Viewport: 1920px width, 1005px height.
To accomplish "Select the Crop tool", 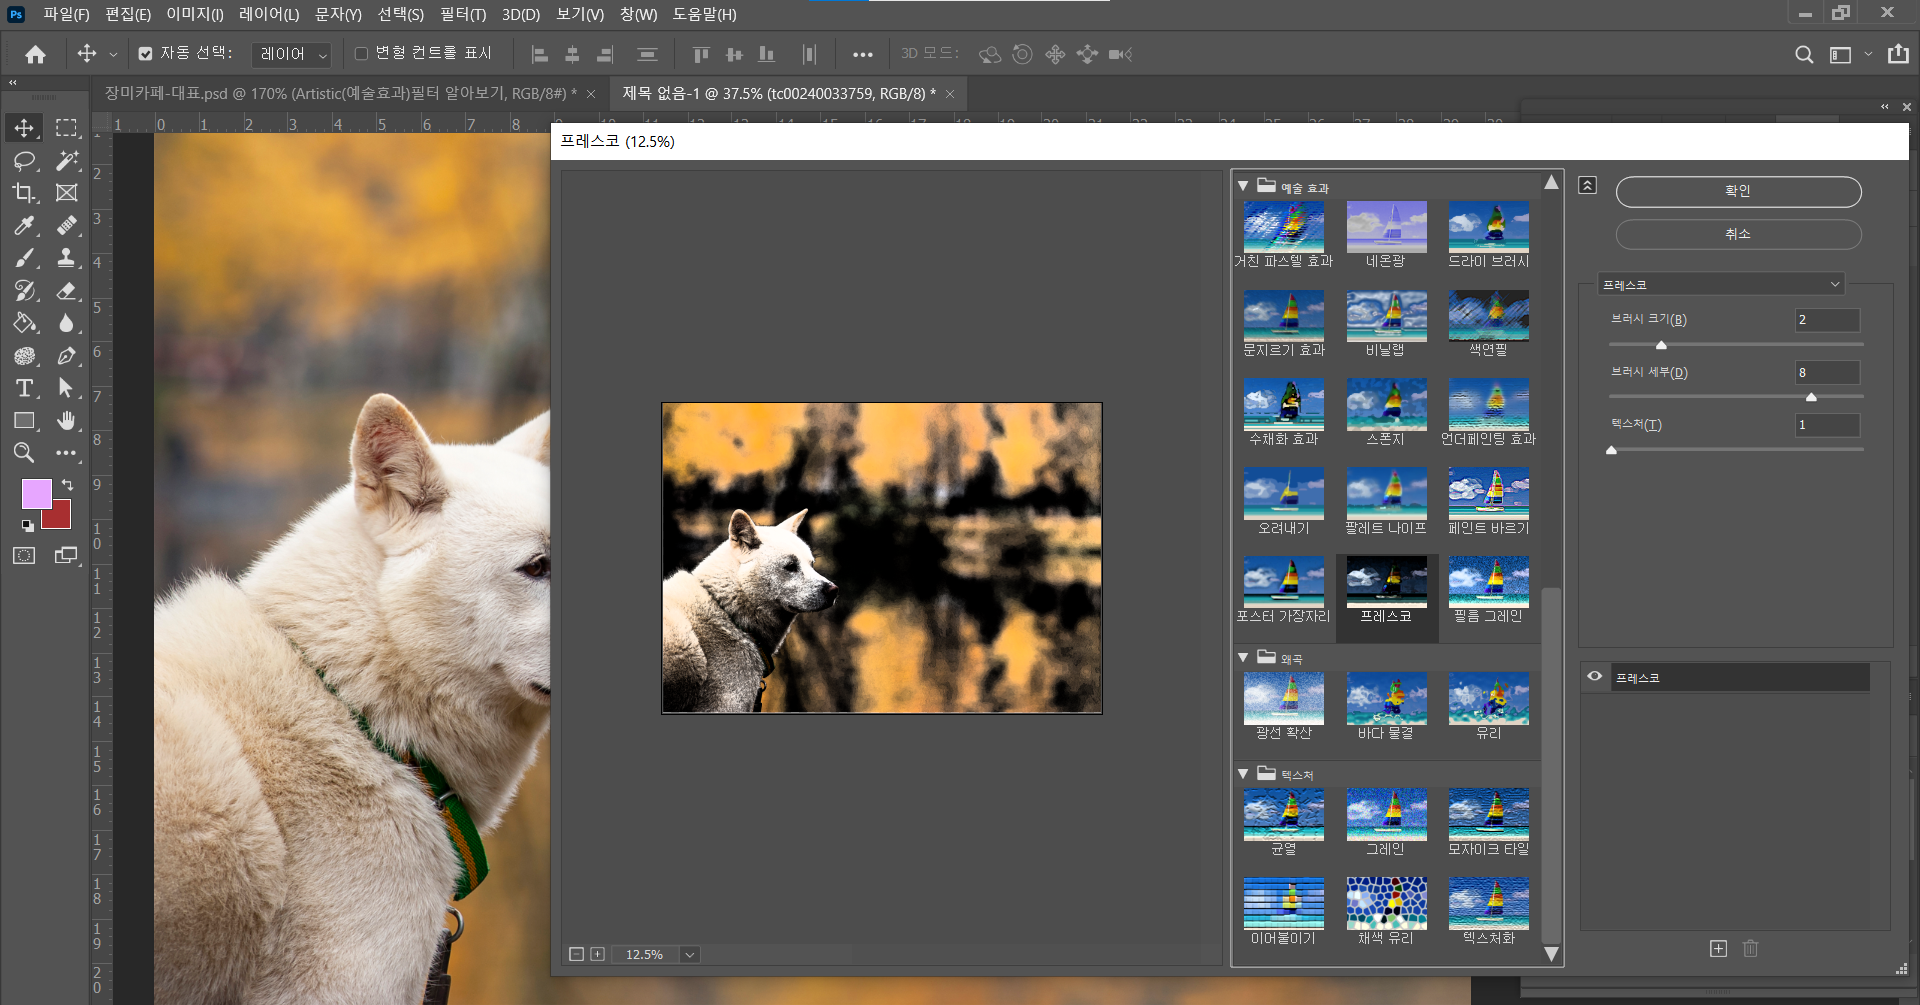I will (x=25, y=193).
